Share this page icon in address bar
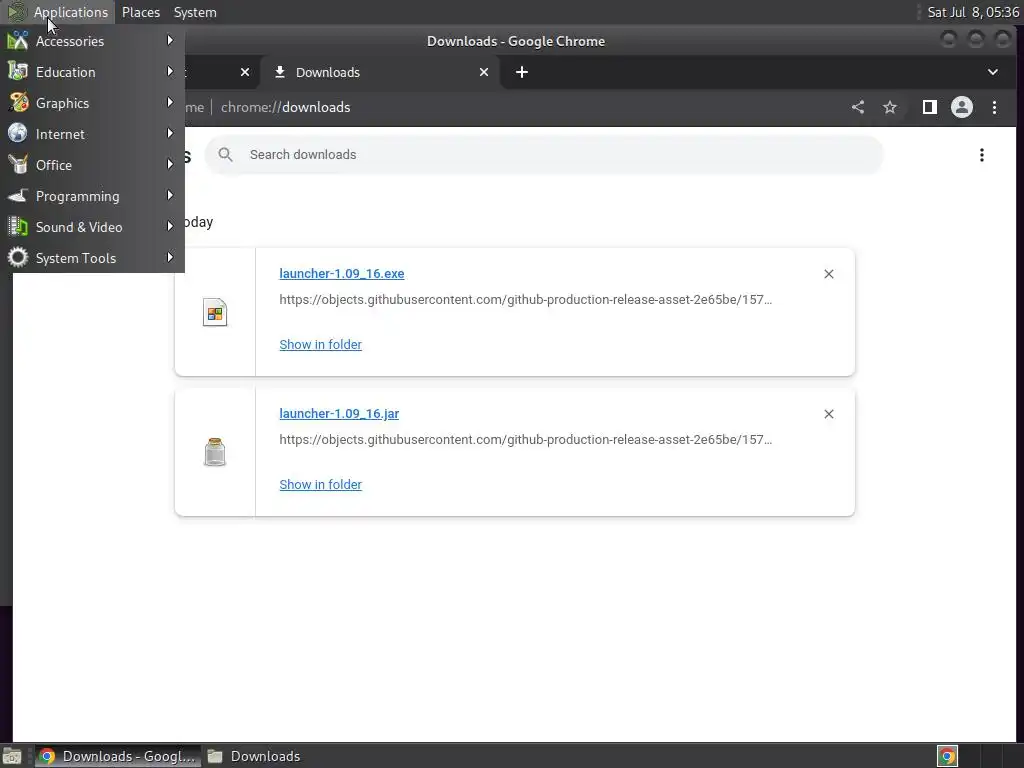 (858, 107)
